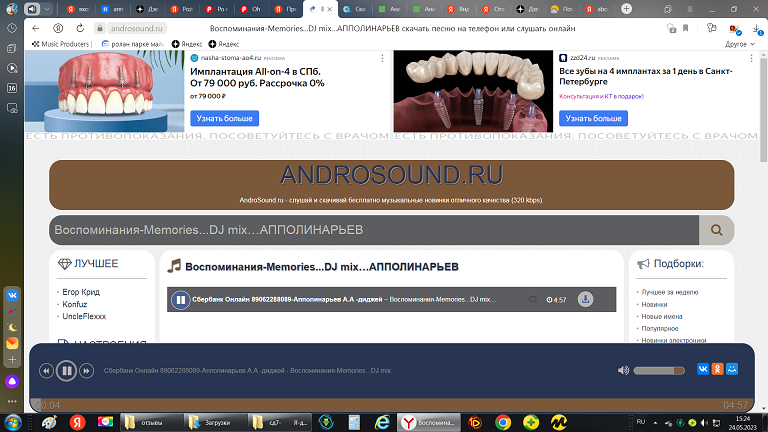The height and width of the screenshot is (432, 768).
Task: Switch to the Пог weather tab
Action: click(561, 9)
